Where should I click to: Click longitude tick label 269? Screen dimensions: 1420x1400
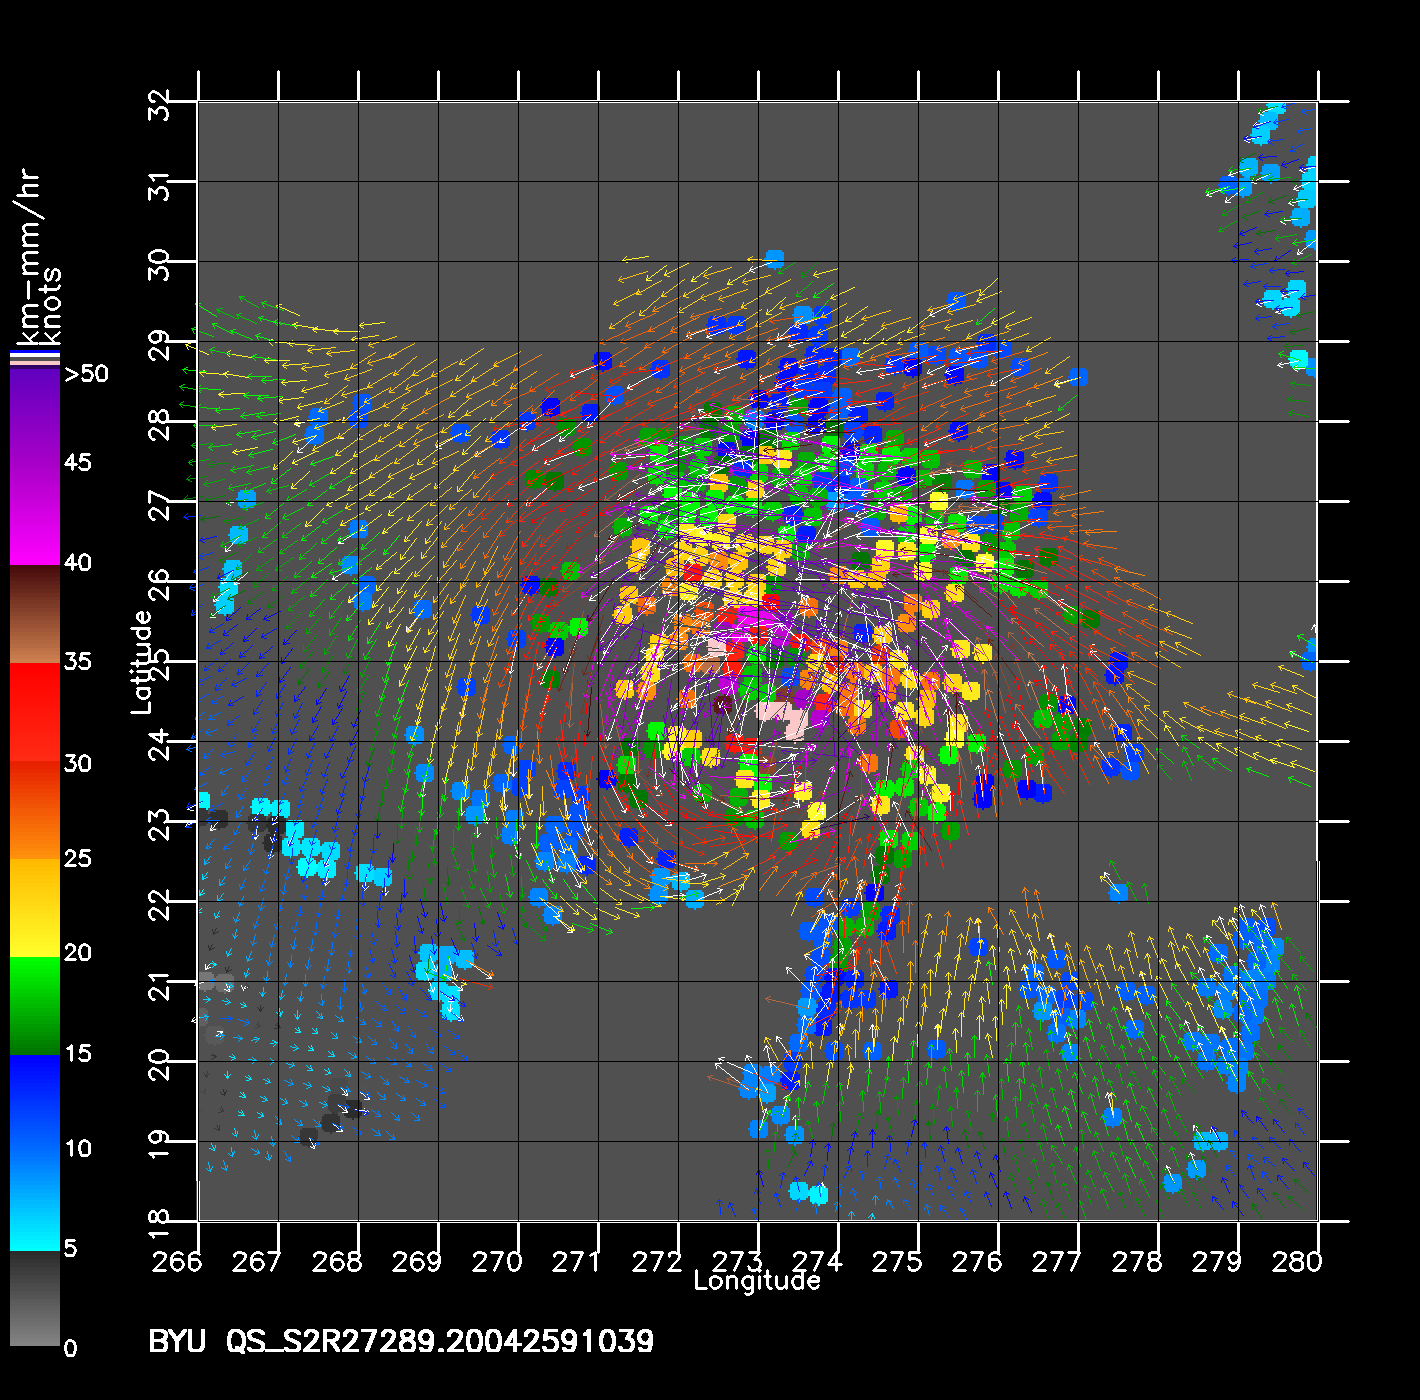pyautogui.click(x=417, y=1262)
